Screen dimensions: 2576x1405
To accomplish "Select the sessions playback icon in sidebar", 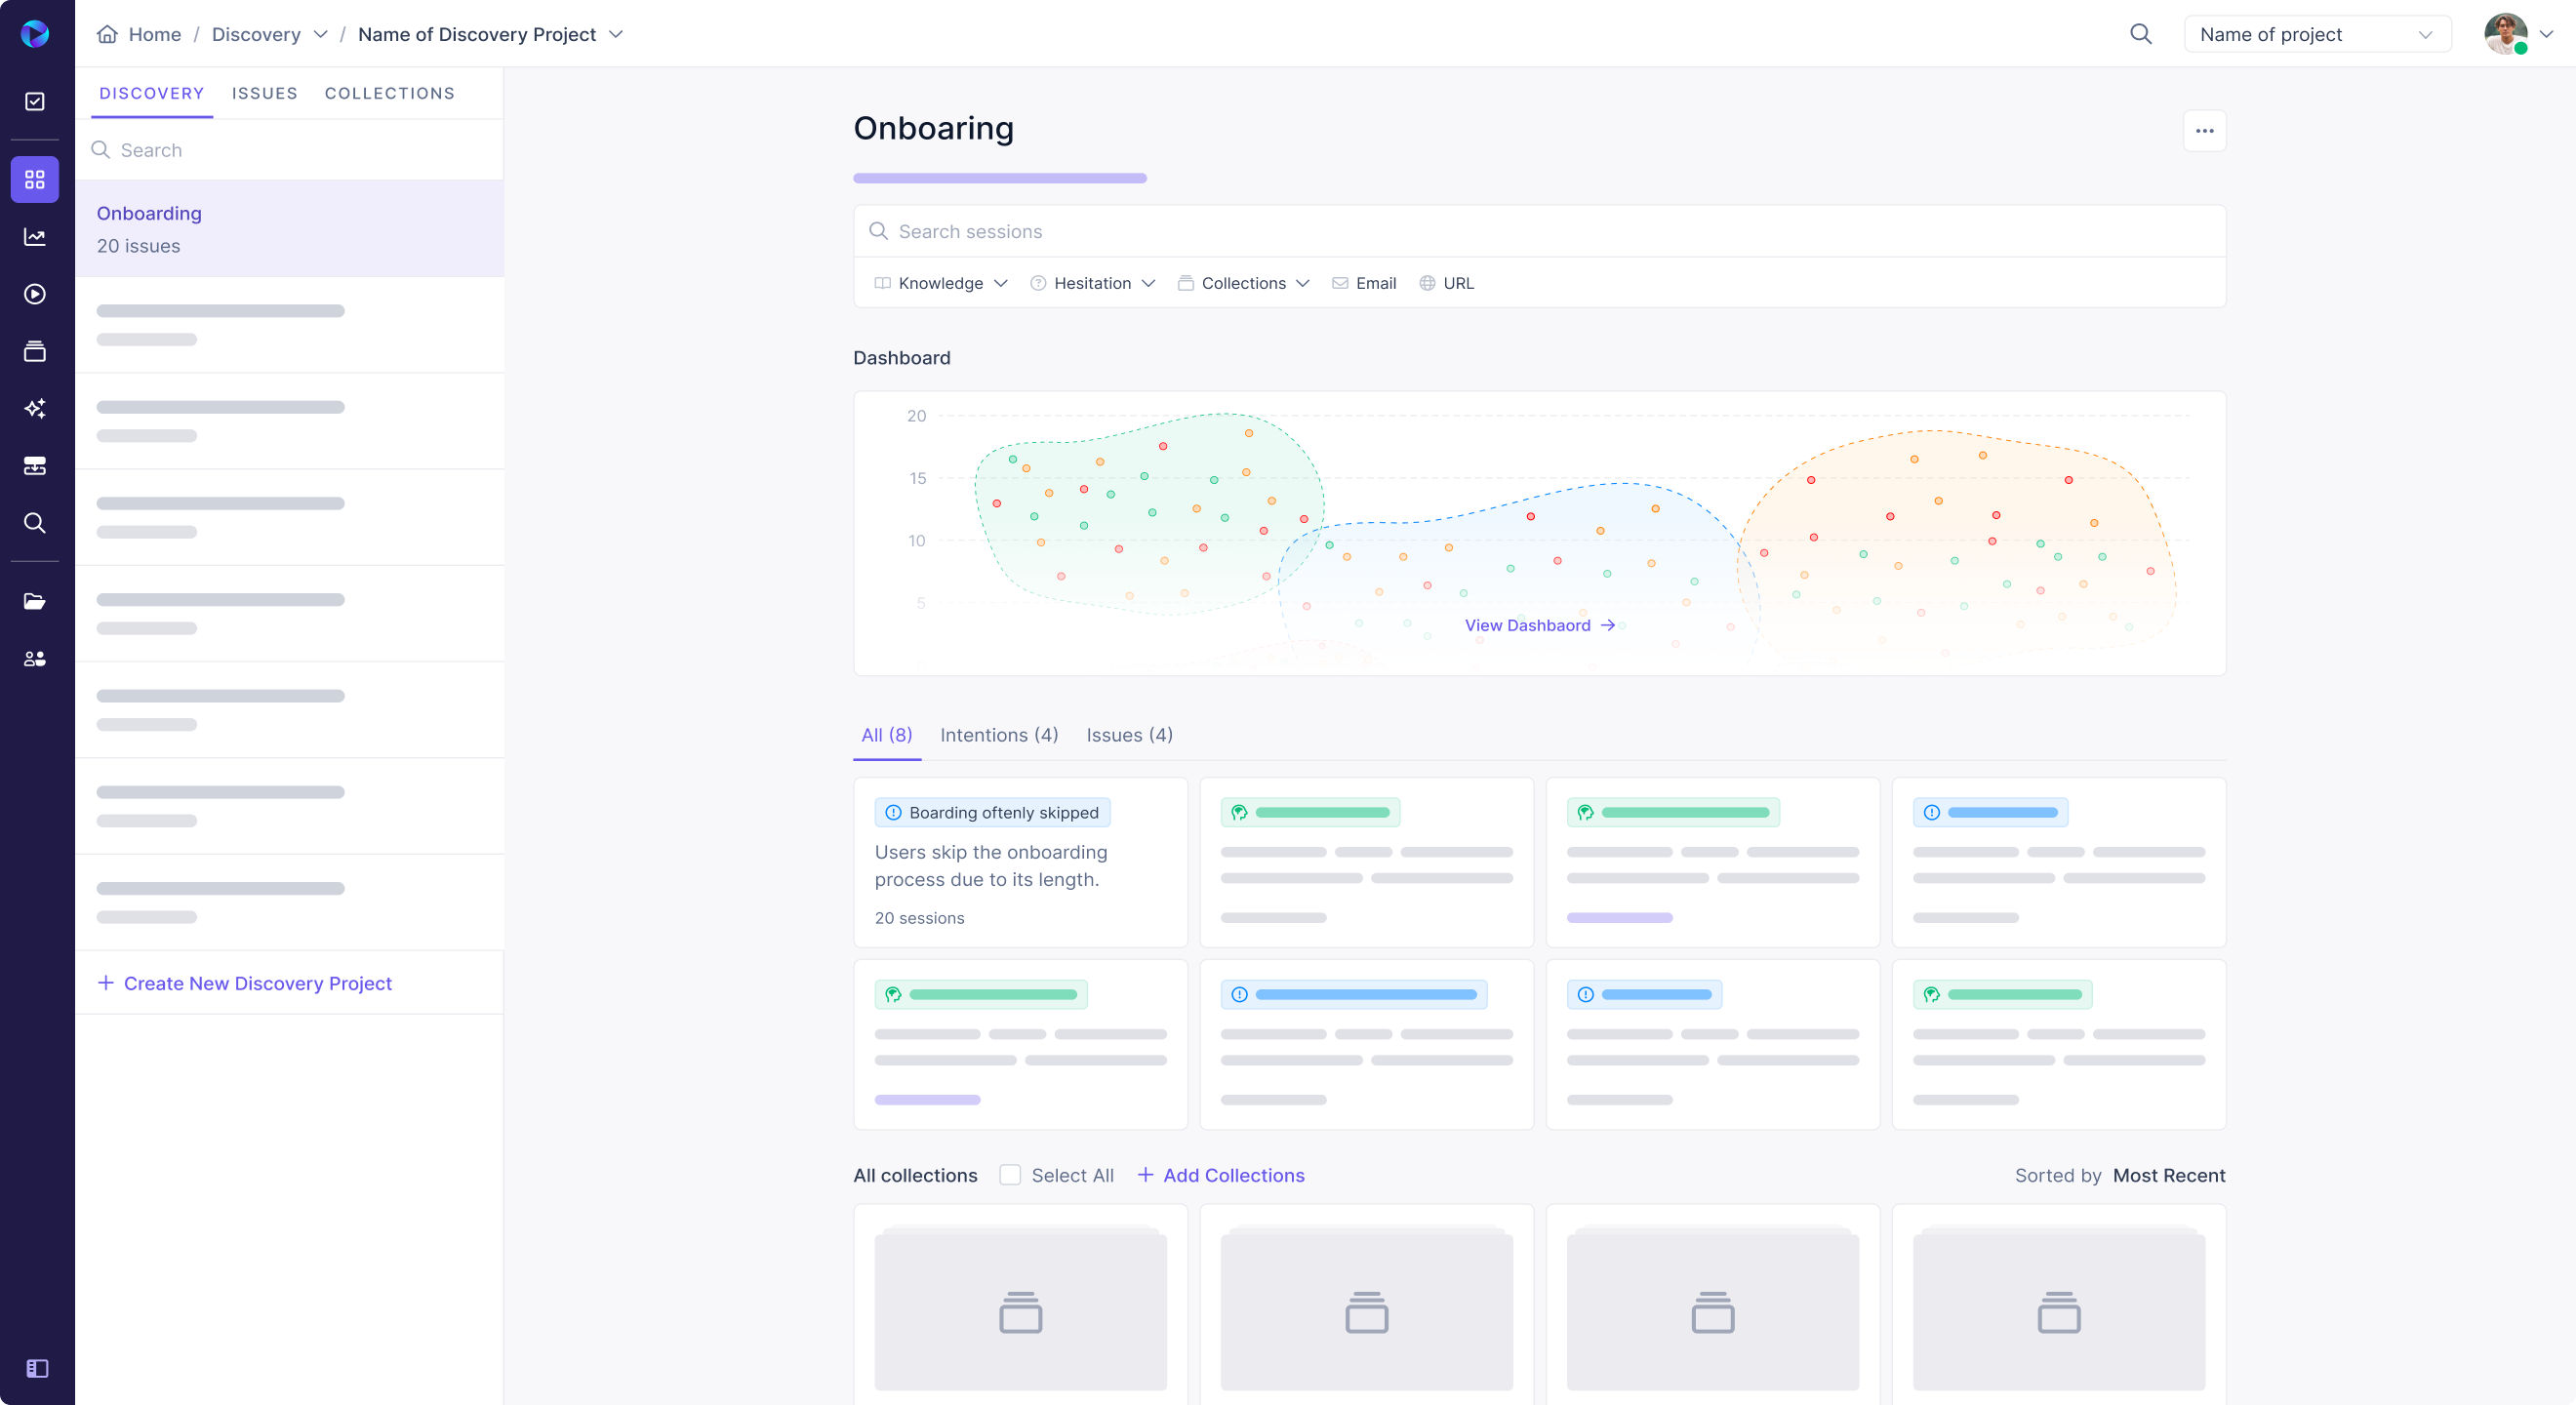I will [x=35, y=294].
